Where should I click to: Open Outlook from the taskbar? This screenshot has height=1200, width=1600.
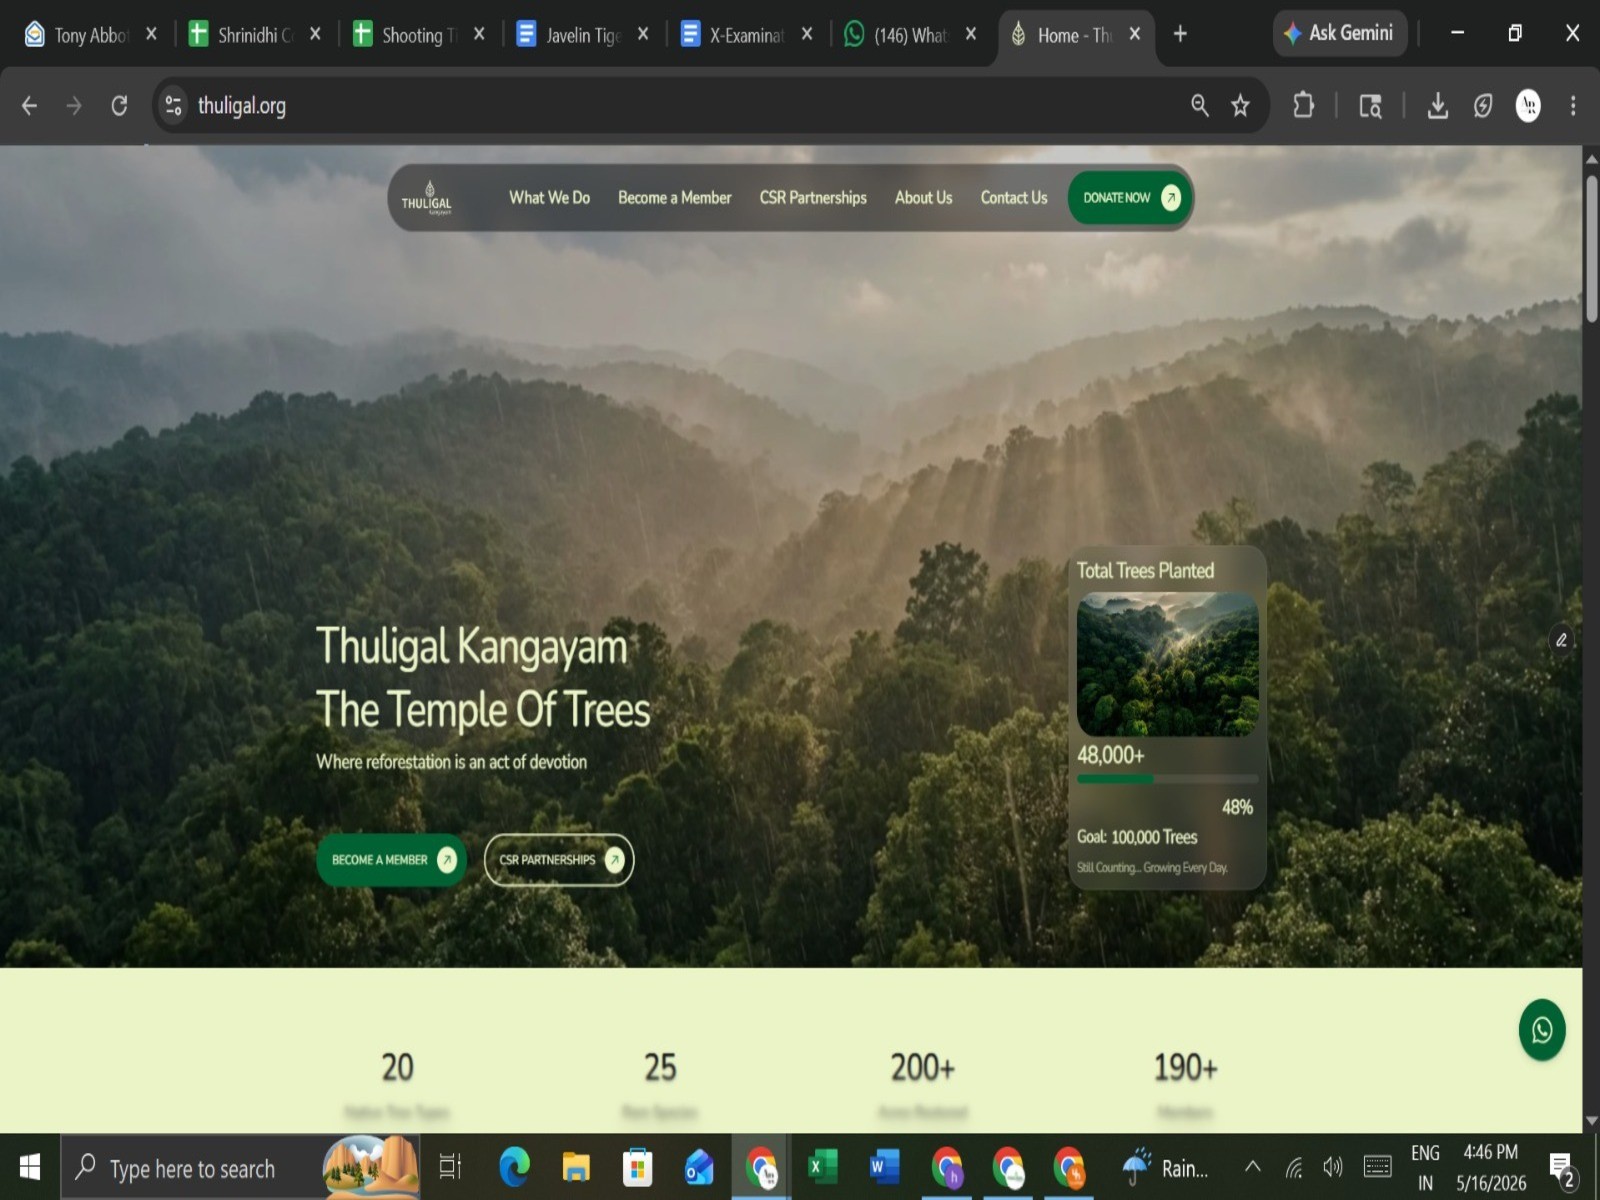click(699, 1167)
